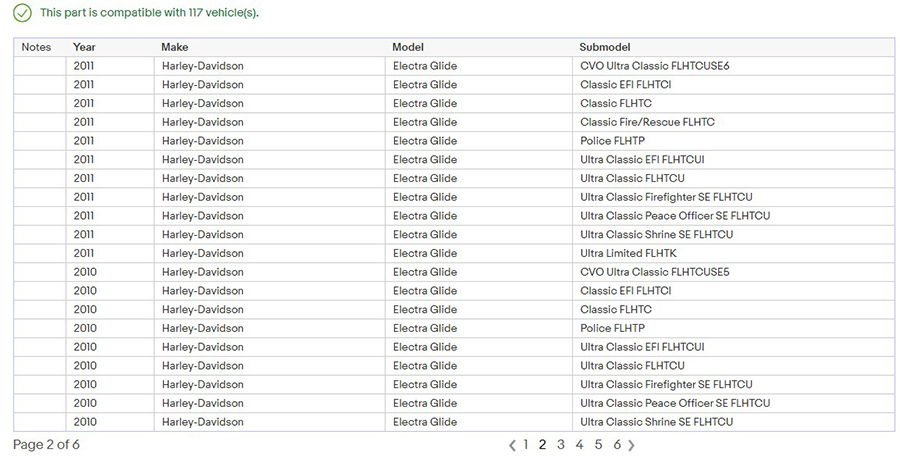Click year 2010 in the FLHTCUSE5 row
The width and height of the screenshot is (900, 456).
pos(85,272)
